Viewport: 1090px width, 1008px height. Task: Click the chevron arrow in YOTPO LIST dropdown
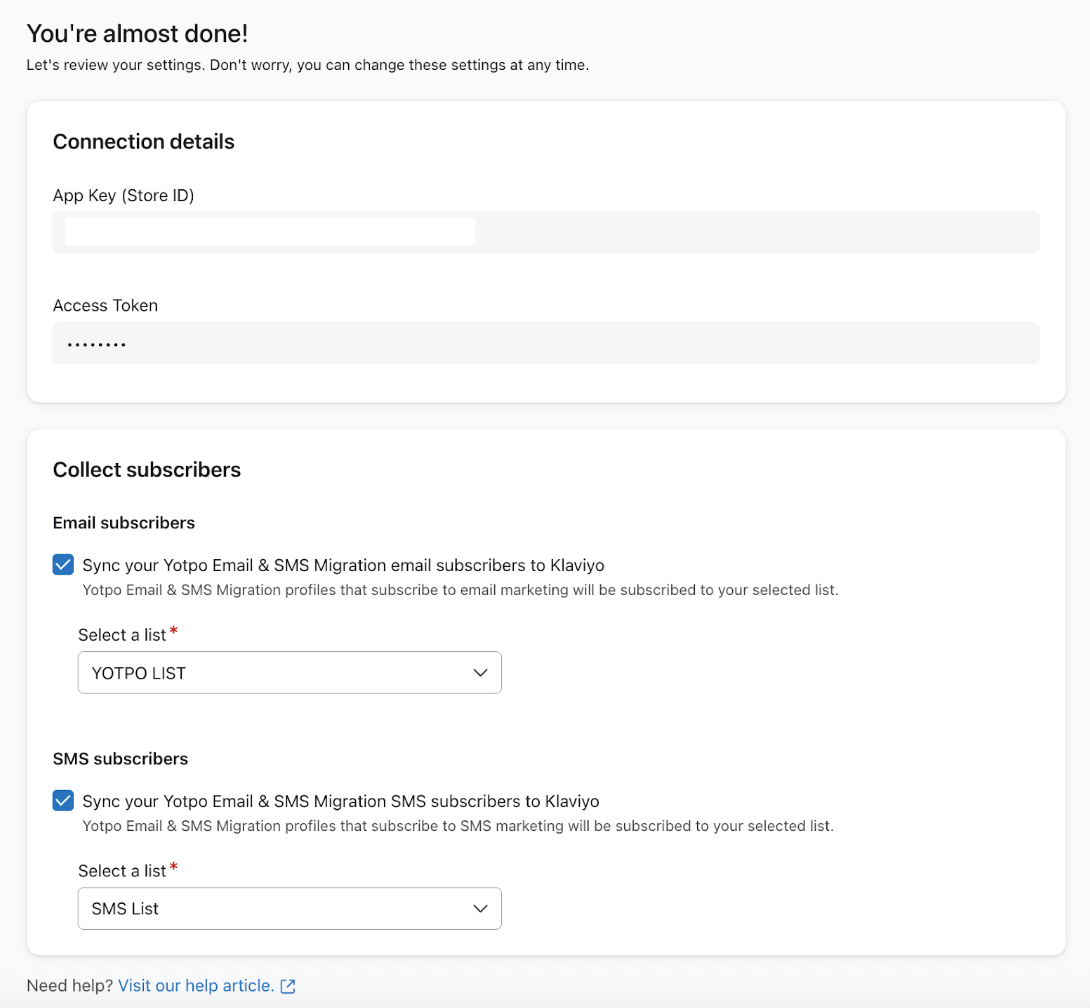480,673
